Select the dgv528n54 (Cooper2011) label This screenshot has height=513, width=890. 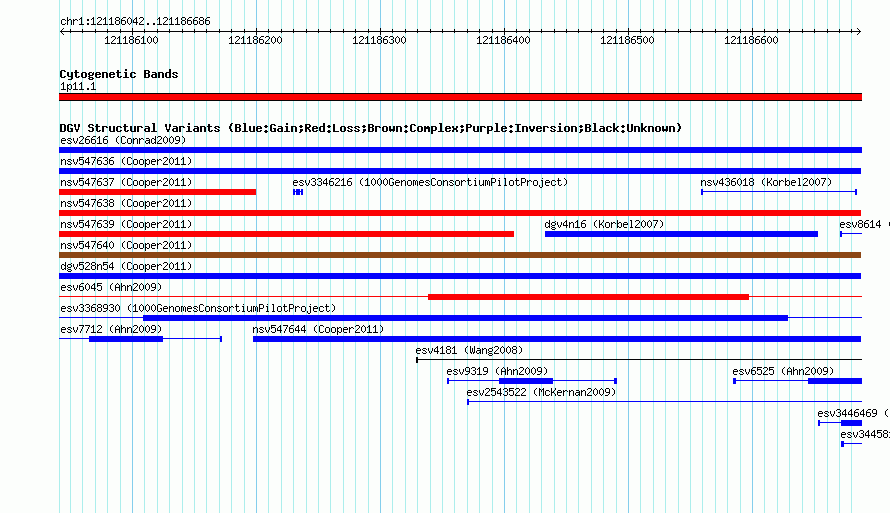pos(126,266)
